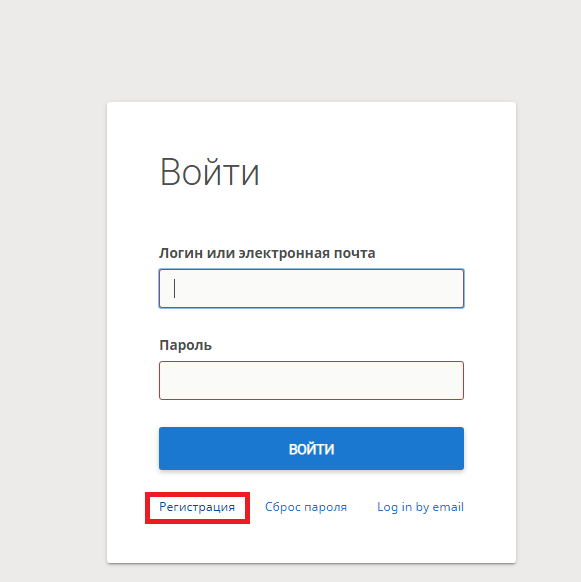
Task: Click the Логин или электронная почта label
Action: click(267, 253)
